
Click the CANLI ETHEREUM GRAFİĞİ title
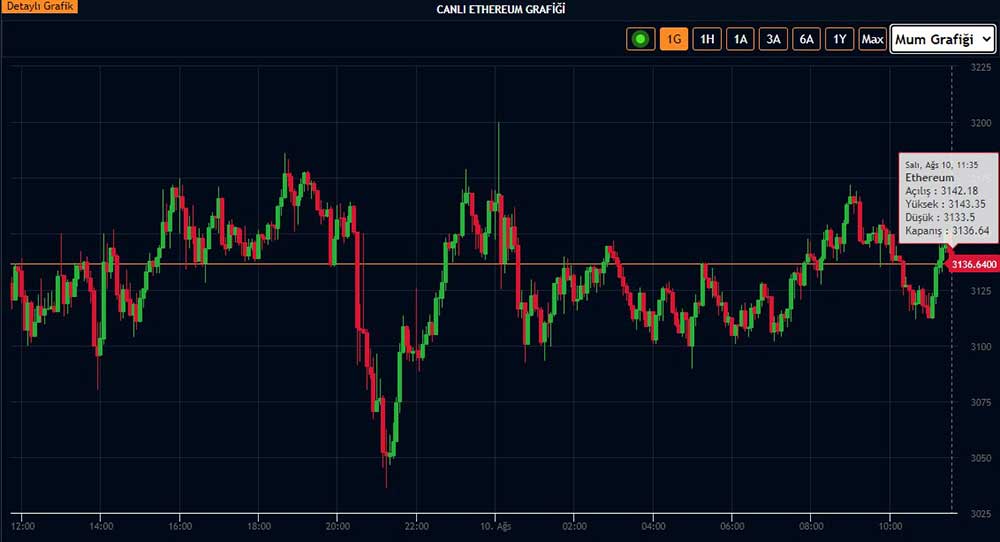(501, 9)
